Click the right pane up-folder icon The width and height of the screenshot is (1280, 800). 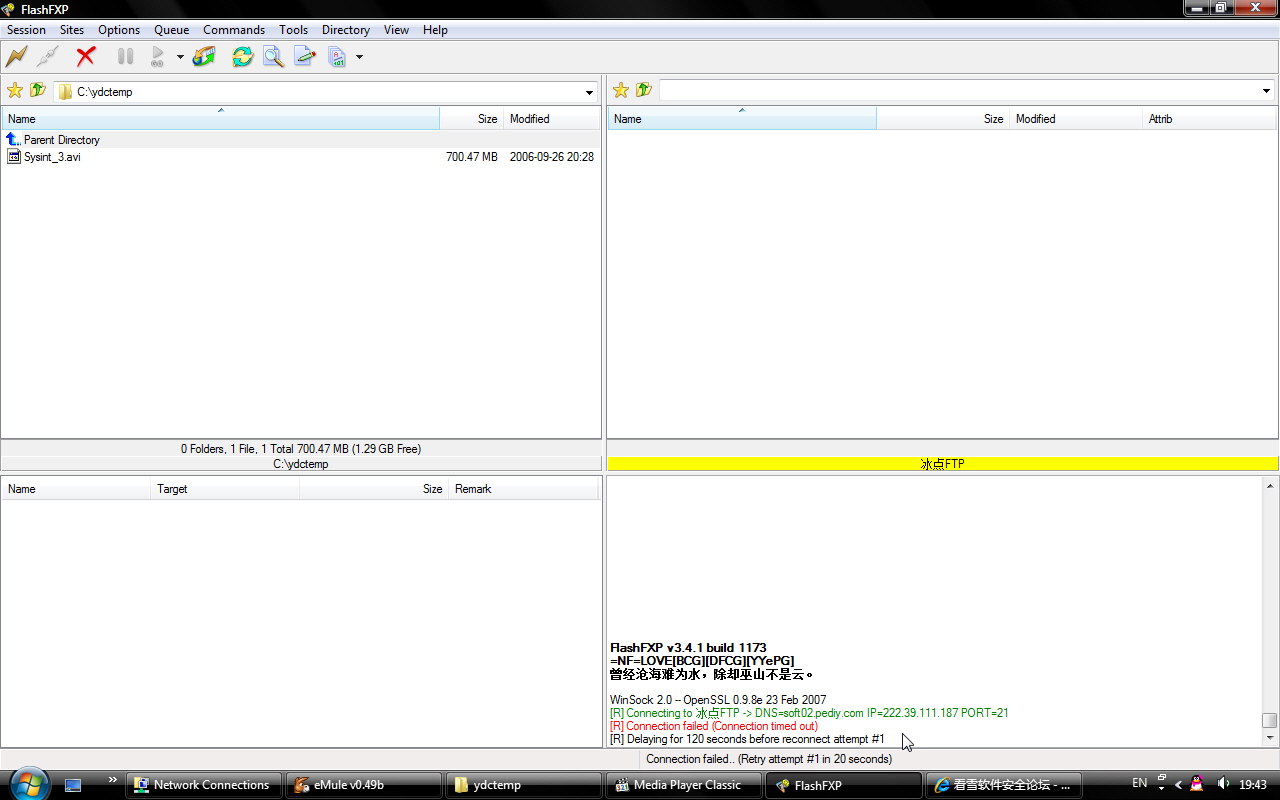pyautogui.click(x=644, y=91)
